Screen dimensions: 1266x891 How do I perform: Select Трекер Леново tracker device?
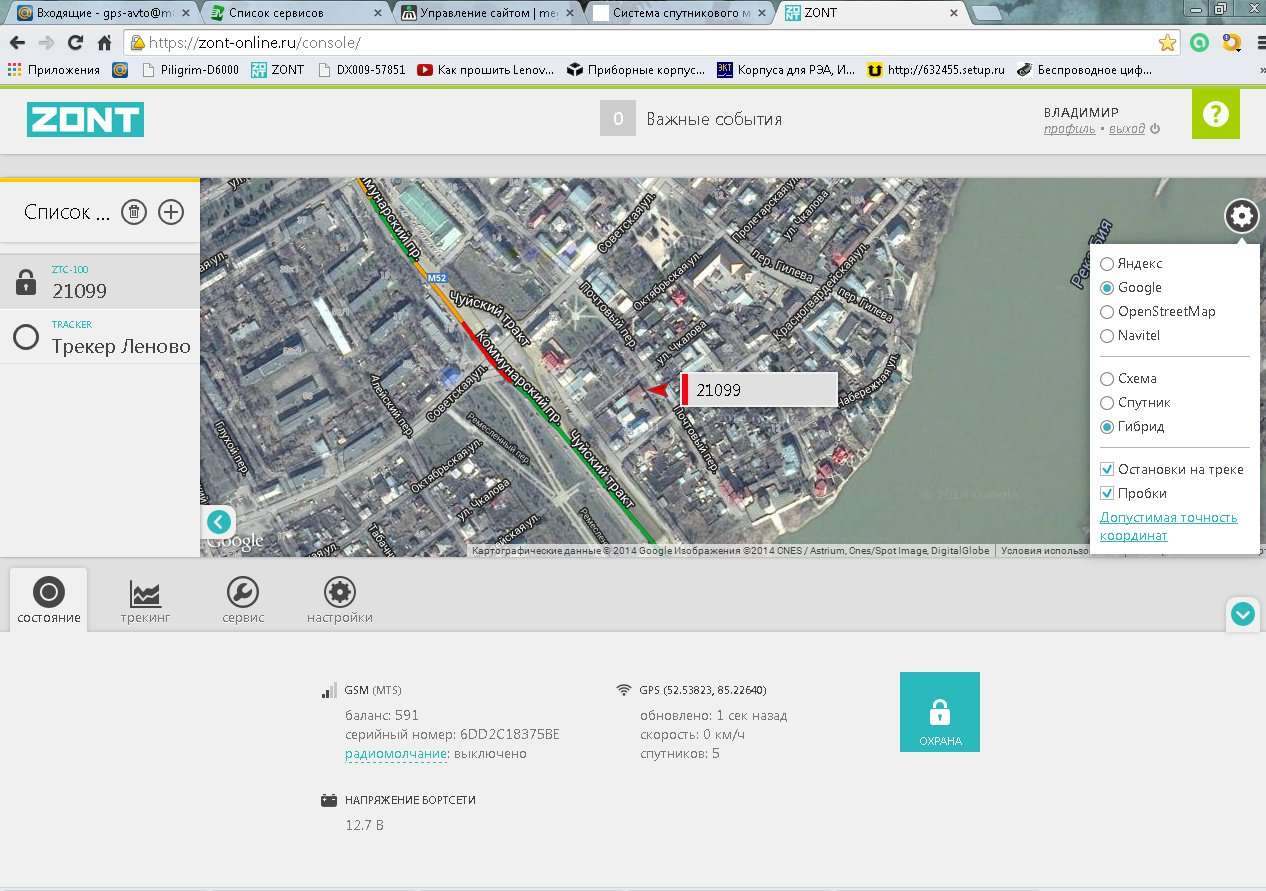pos(100,337)
